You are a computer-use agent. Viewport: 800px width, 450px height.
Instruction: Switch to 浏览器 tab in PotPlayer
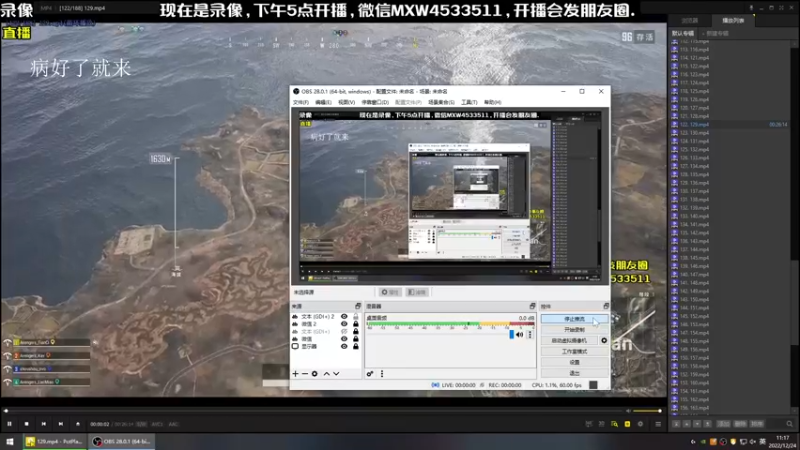(690, 21)
